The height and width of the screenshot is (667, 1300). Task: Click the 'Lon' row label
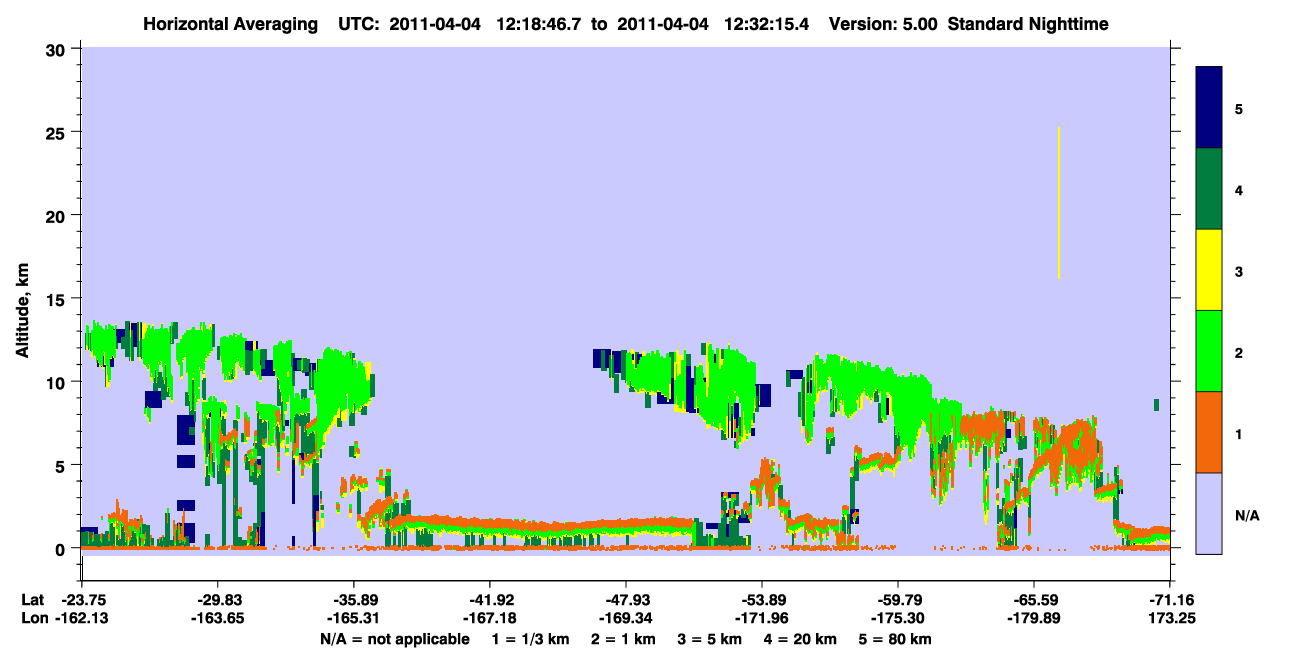[x=33, y=619]
